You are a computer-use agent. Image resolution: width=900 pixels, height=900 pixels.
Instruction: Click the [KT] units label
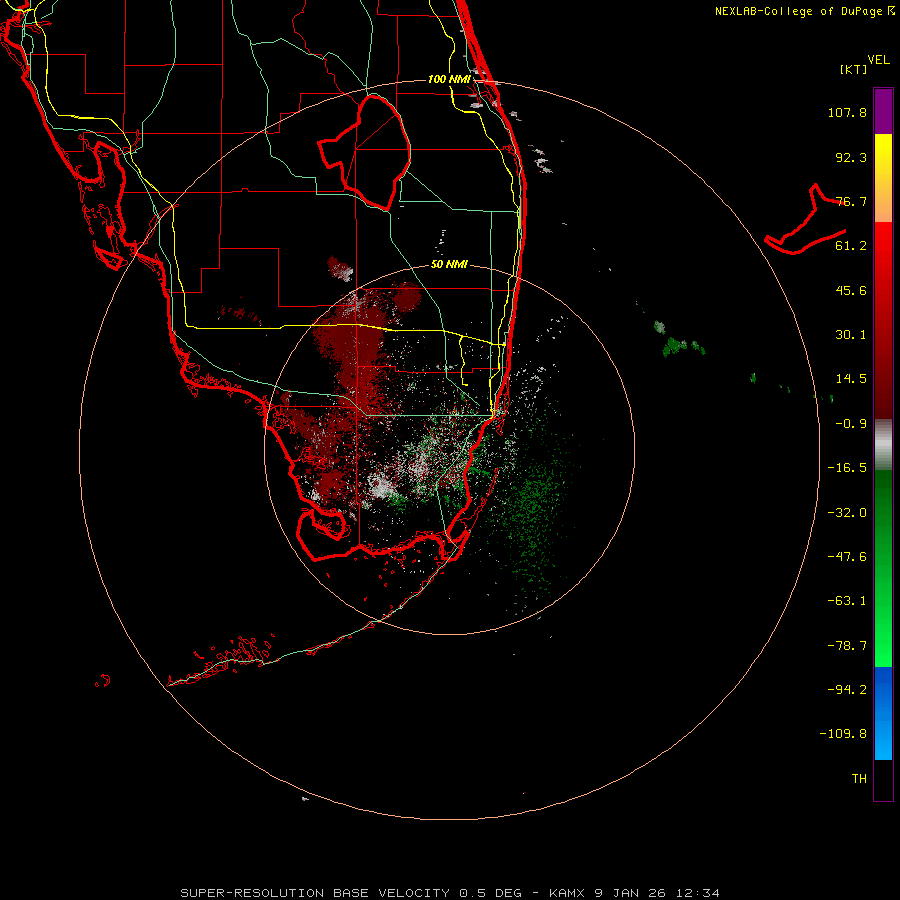pos(854,69)
